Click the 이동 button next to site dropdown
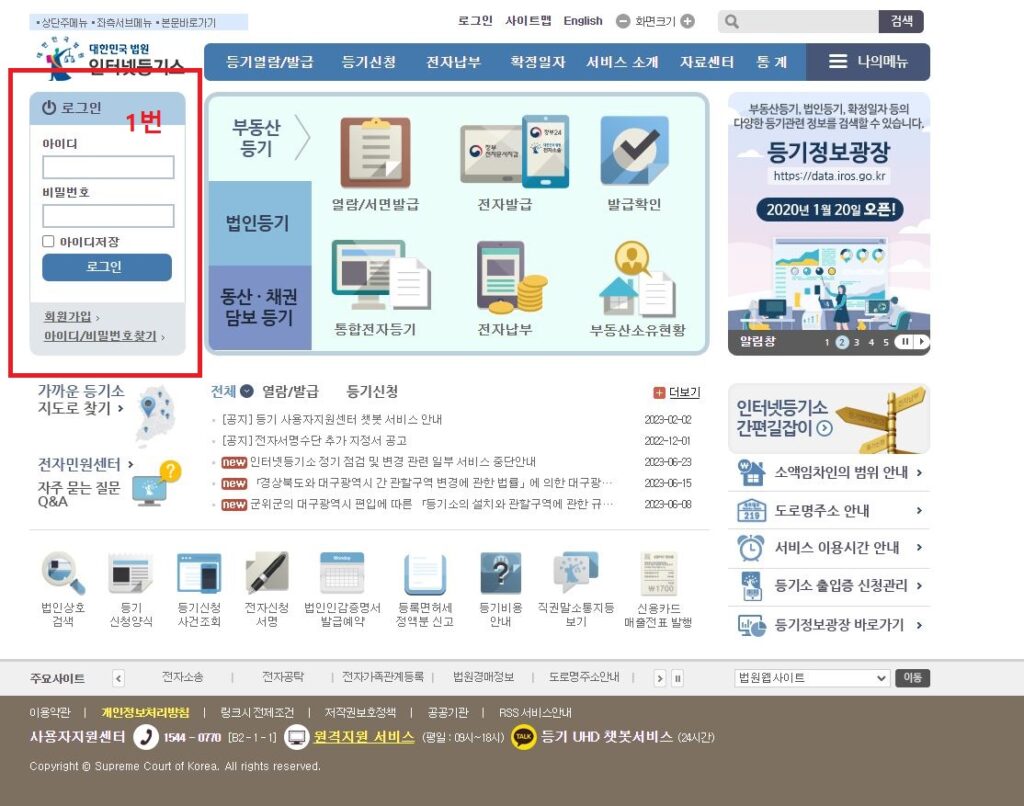The image size is (1024, 806). (912, 678)
